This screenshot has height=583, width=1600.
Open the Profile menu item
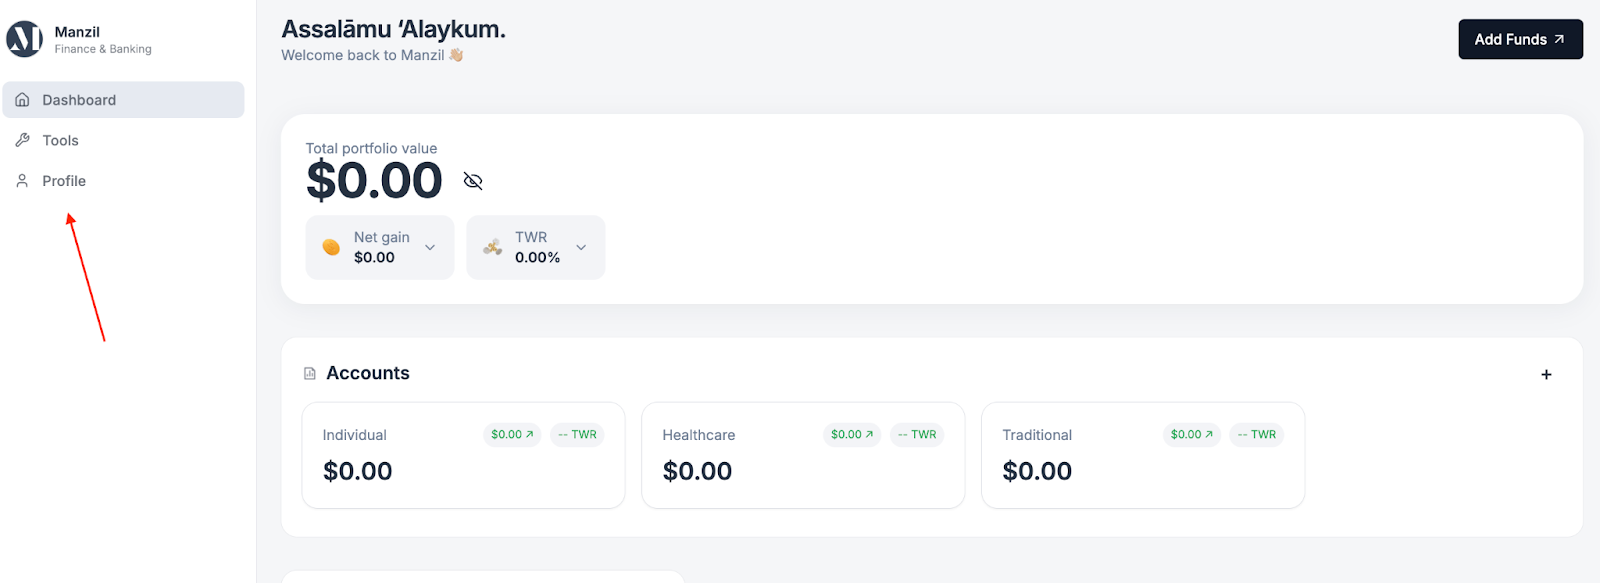[64, 181]
